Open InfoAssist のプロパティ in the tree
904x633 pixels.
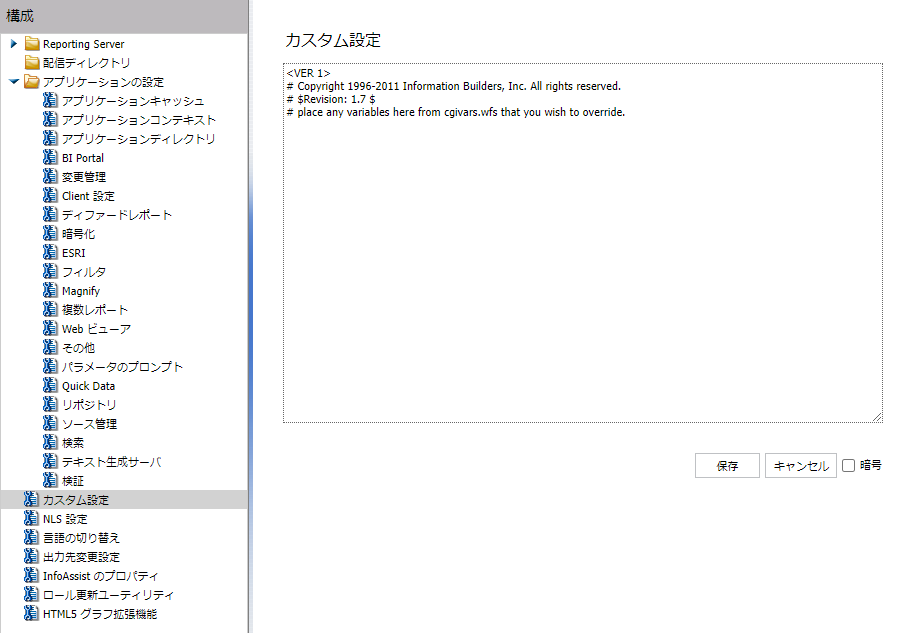tap(100, 576)
